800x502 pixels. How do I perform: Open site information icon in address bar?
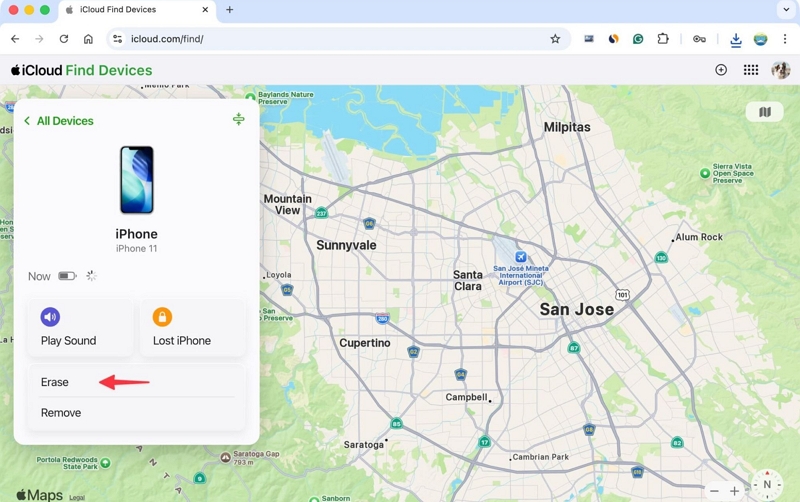click(118, 39)
